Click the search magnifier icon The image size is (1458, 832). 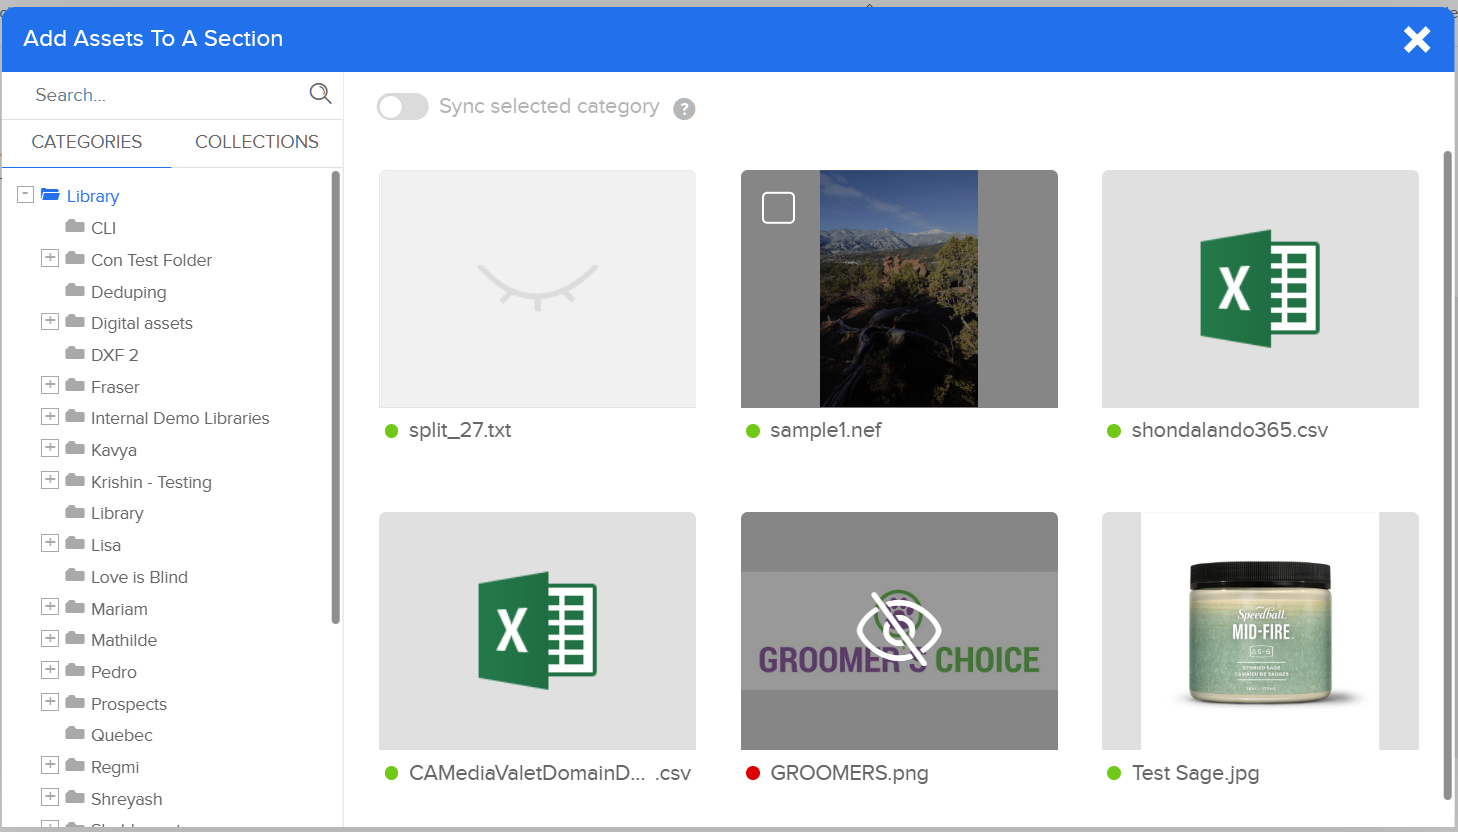coord(320,94)
